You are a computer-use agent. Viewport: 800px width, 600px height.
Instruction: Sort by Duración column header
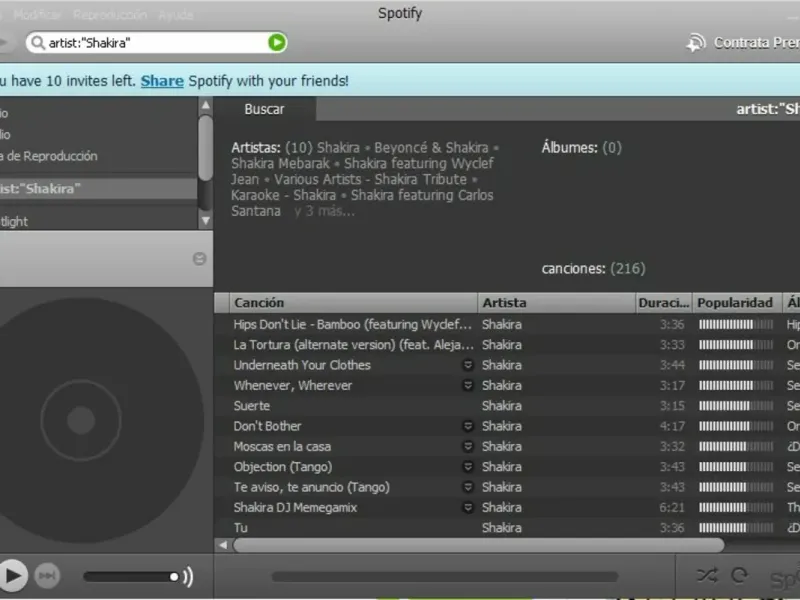664,303
